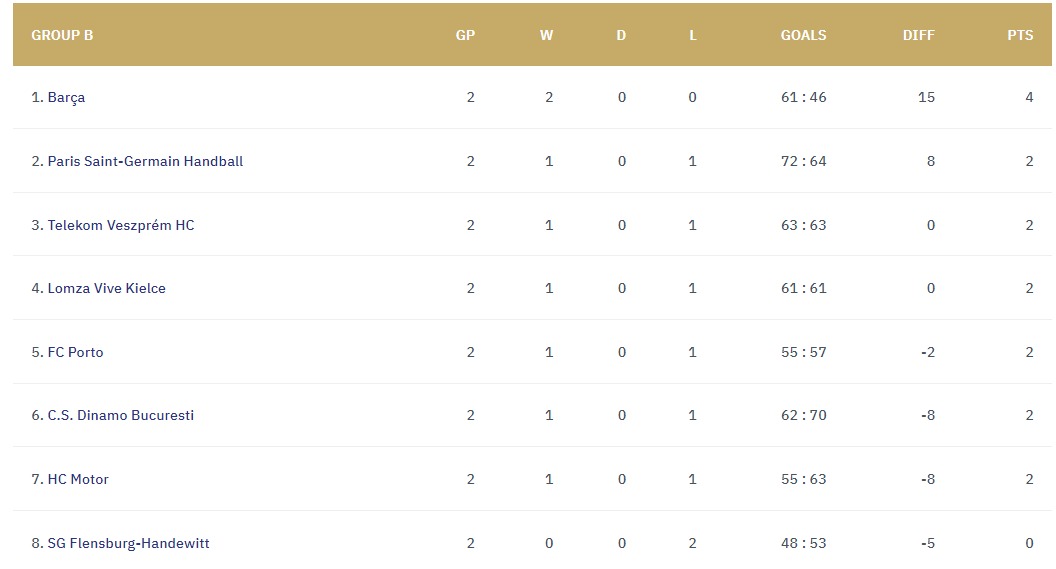Click the GP column header
Viewport: 1056px width, 569px height.
(x=465, y=35)
